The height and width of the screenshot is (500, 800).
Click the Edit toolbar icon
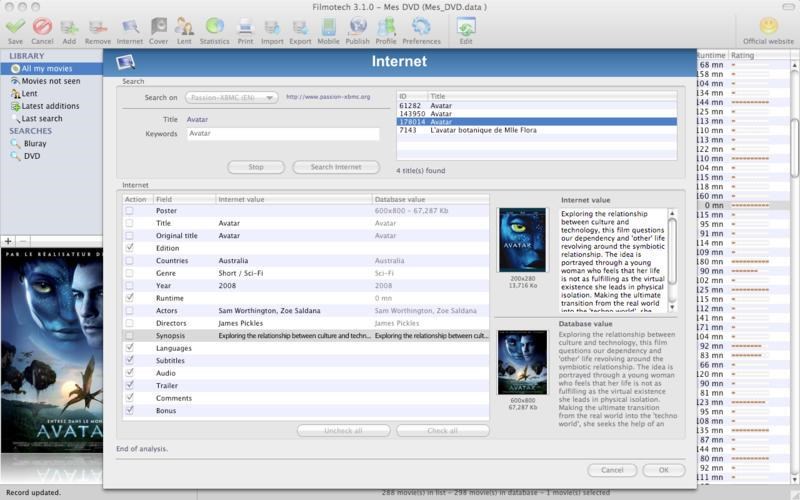(x=466, y=27)
